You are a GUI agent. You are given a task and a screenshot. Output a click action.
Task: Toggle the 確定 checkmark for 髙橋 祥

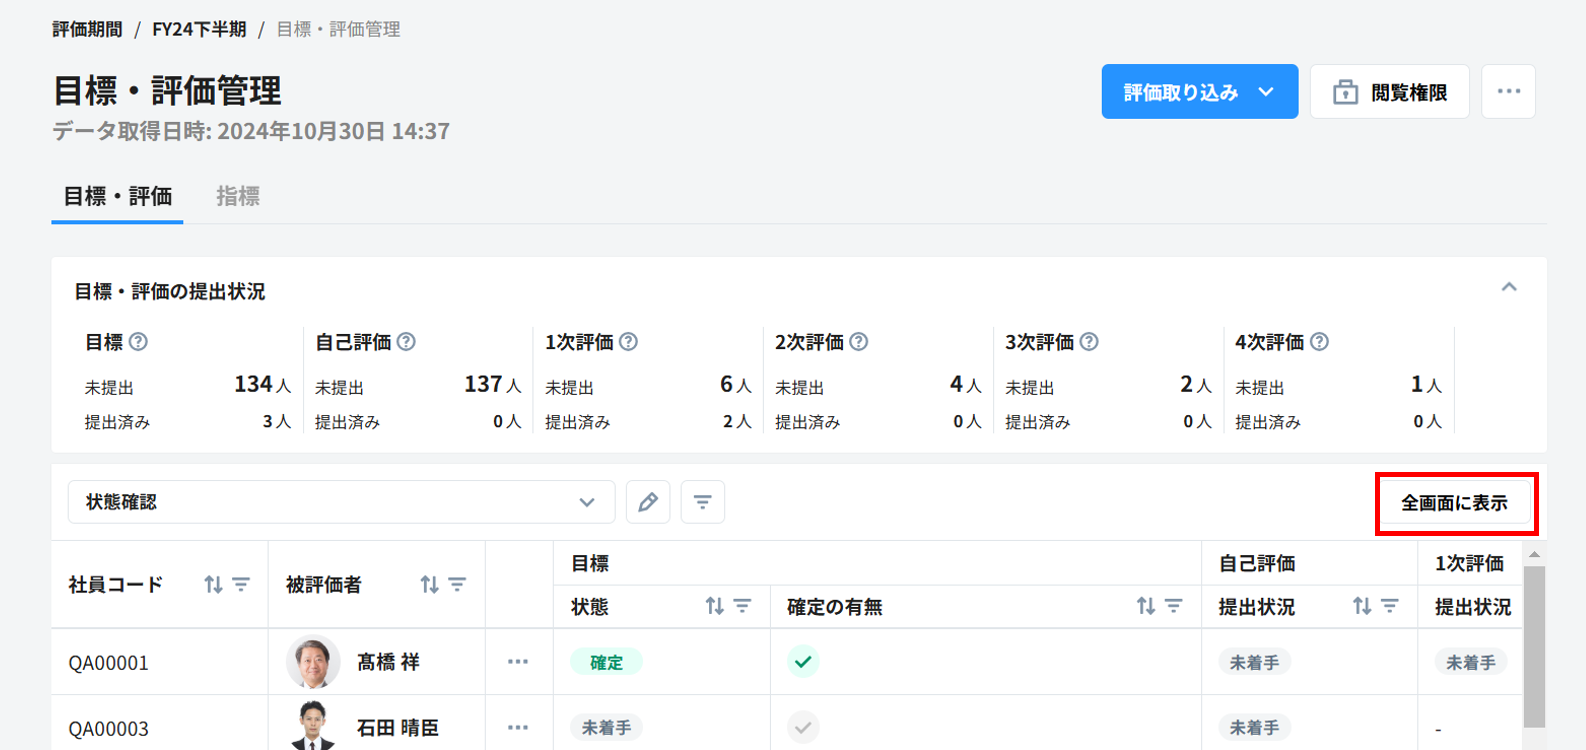click(803, 662)
